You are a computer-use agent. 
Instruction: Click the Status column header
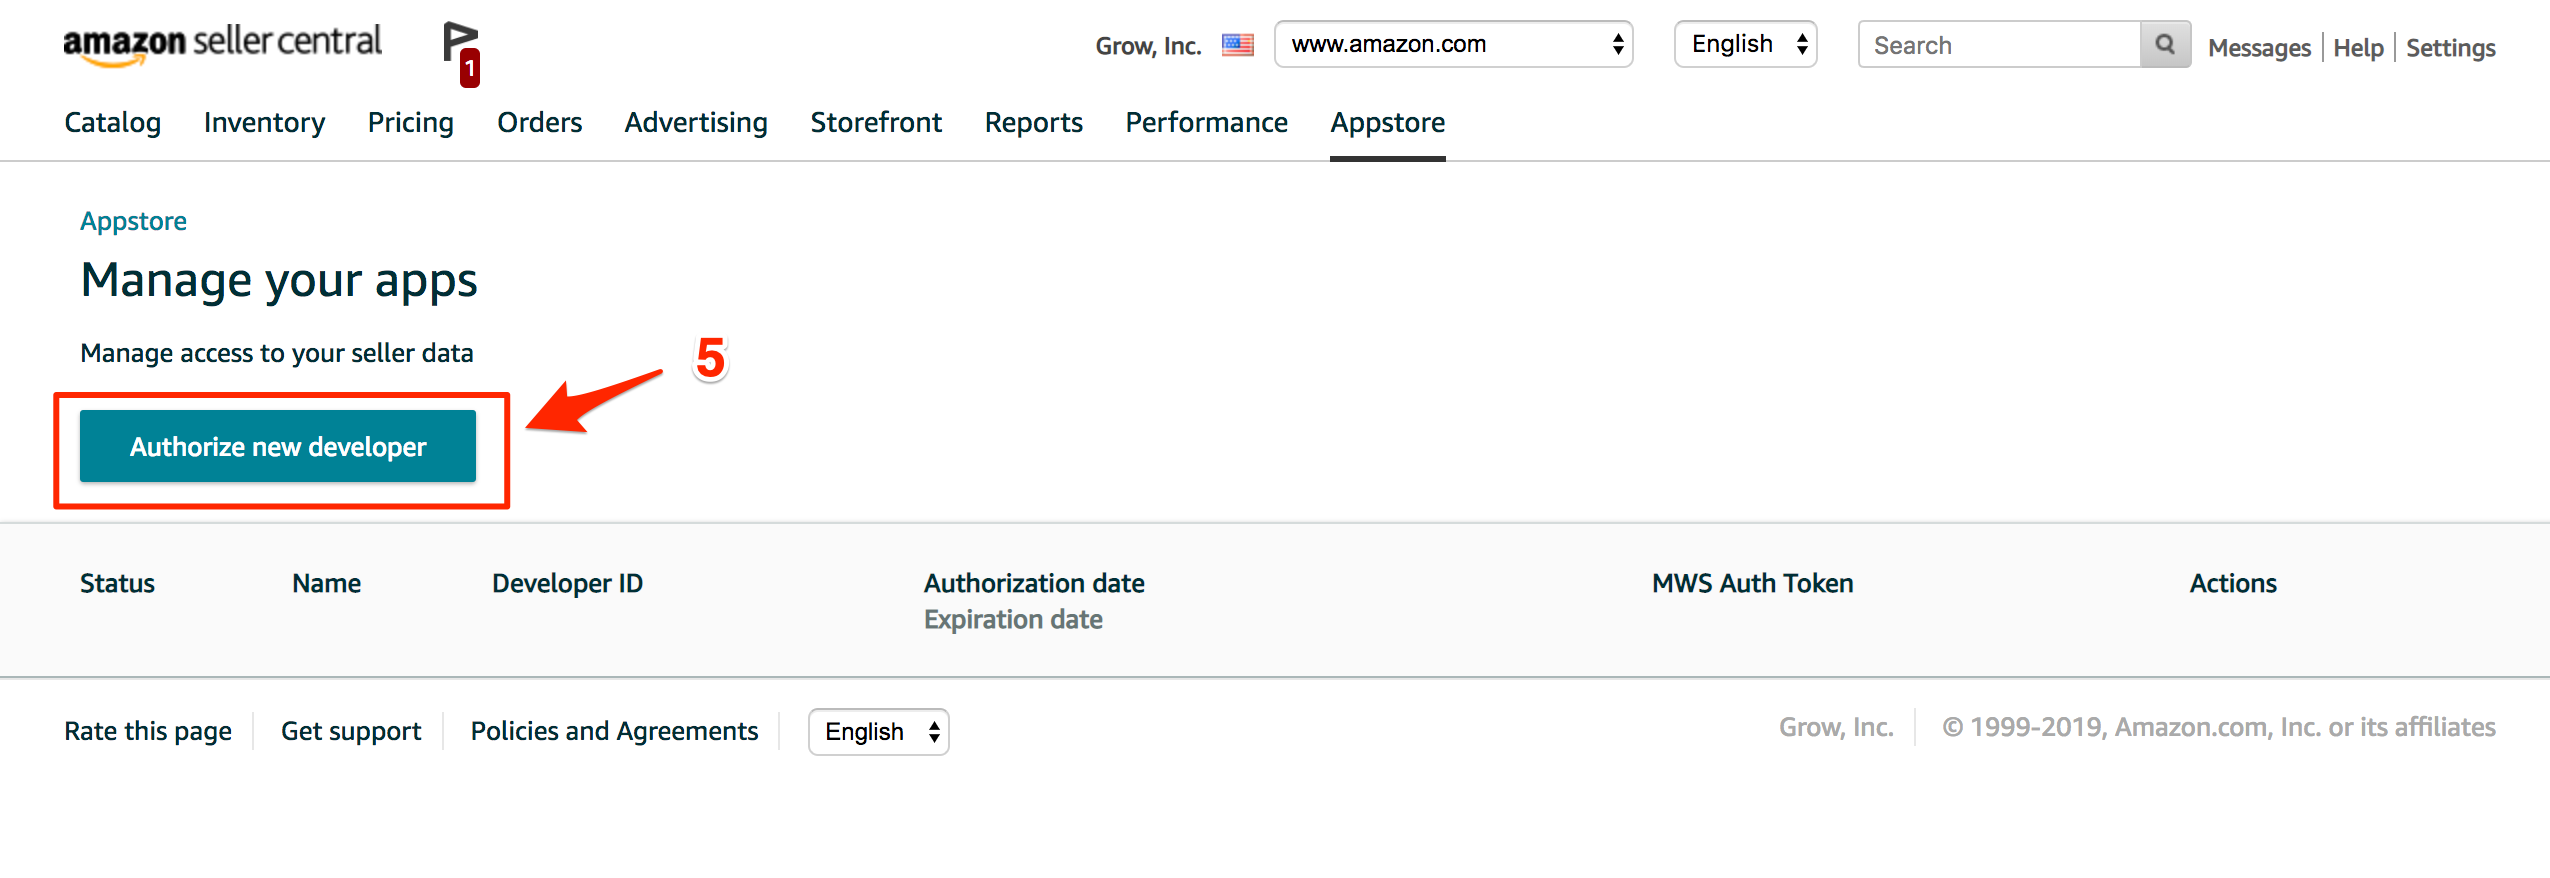(x=118, y=583)
